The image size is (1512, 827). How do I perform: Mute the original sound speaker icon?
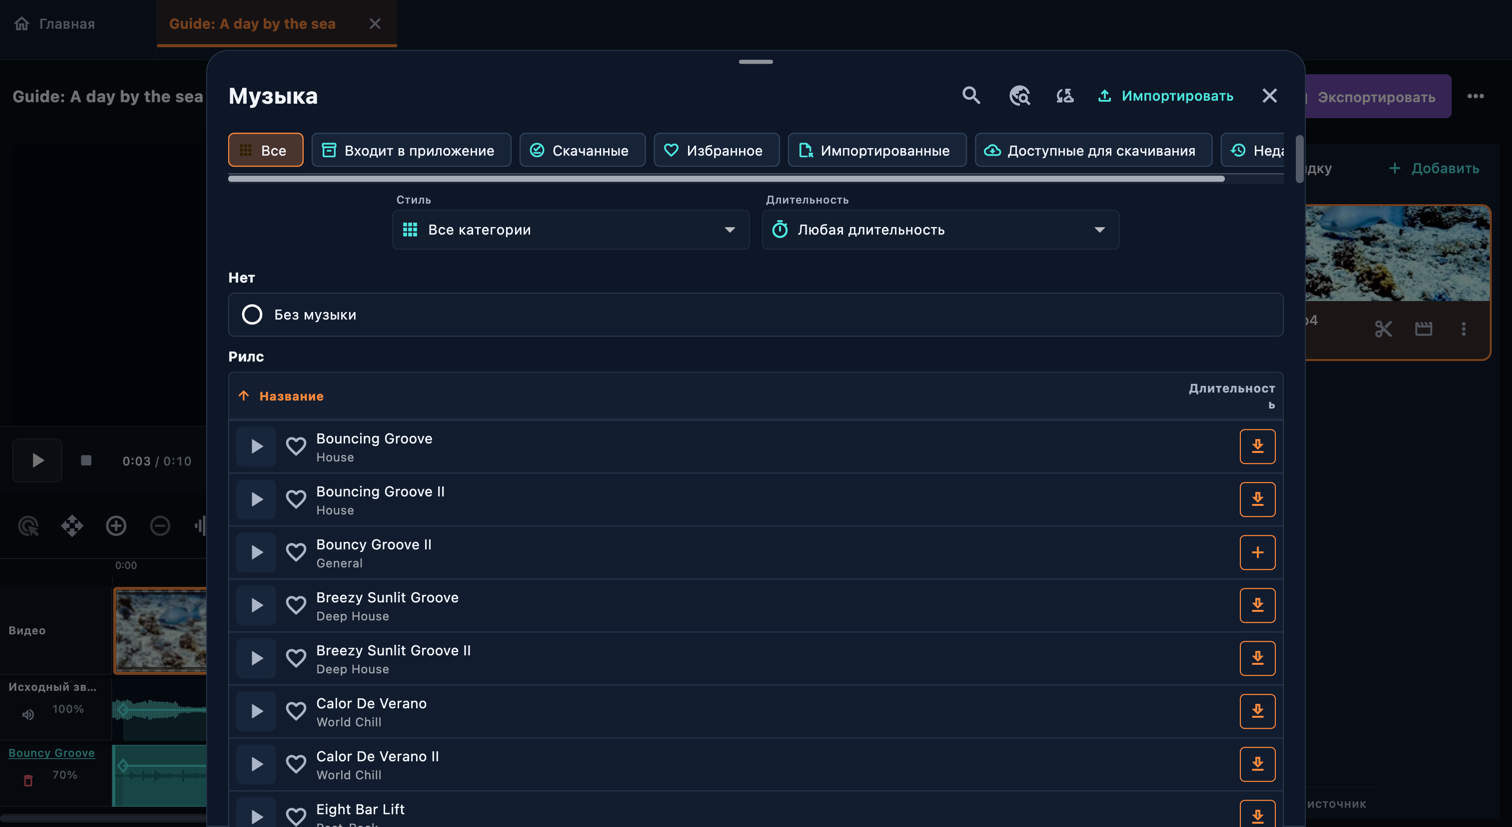28,714
